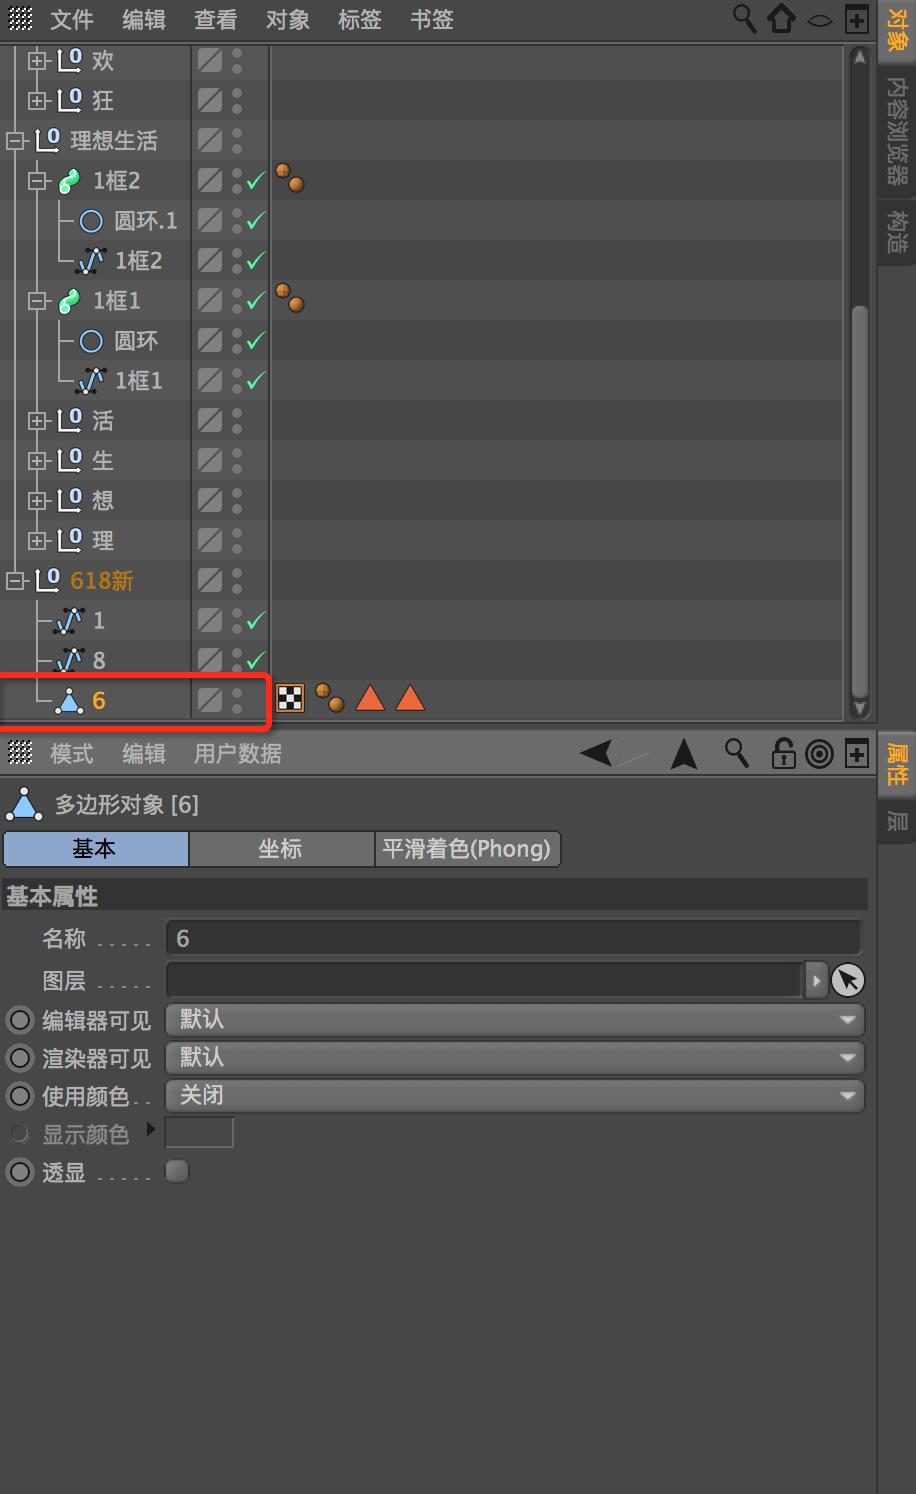Image resolution: width=916 pixels, height=1494 pixels.
Task: Click the attributes search magnifier icon
Action: pyautogui.click(x=737, y=753)
